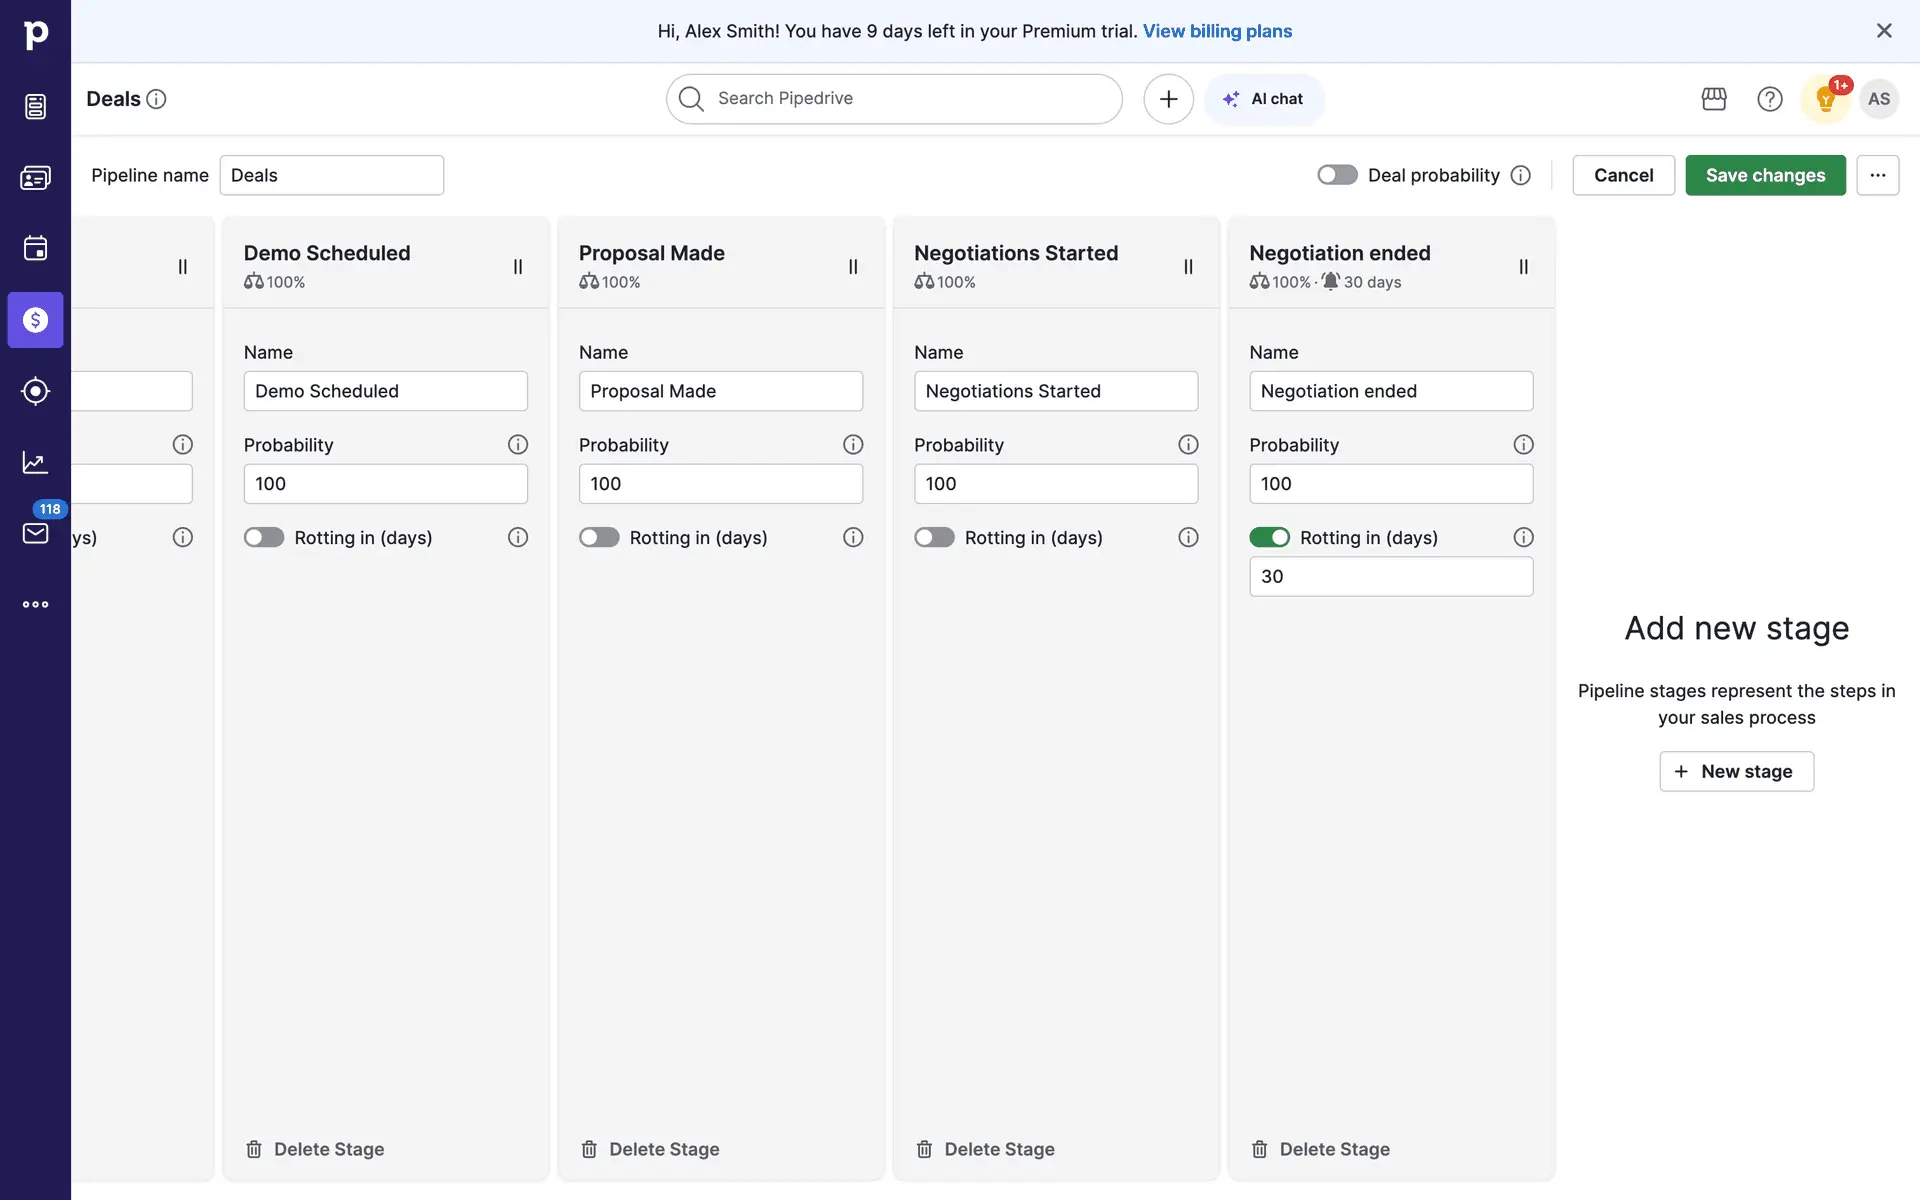
Task: Click the Save changes button
Action: click(x=1765, y=175)
